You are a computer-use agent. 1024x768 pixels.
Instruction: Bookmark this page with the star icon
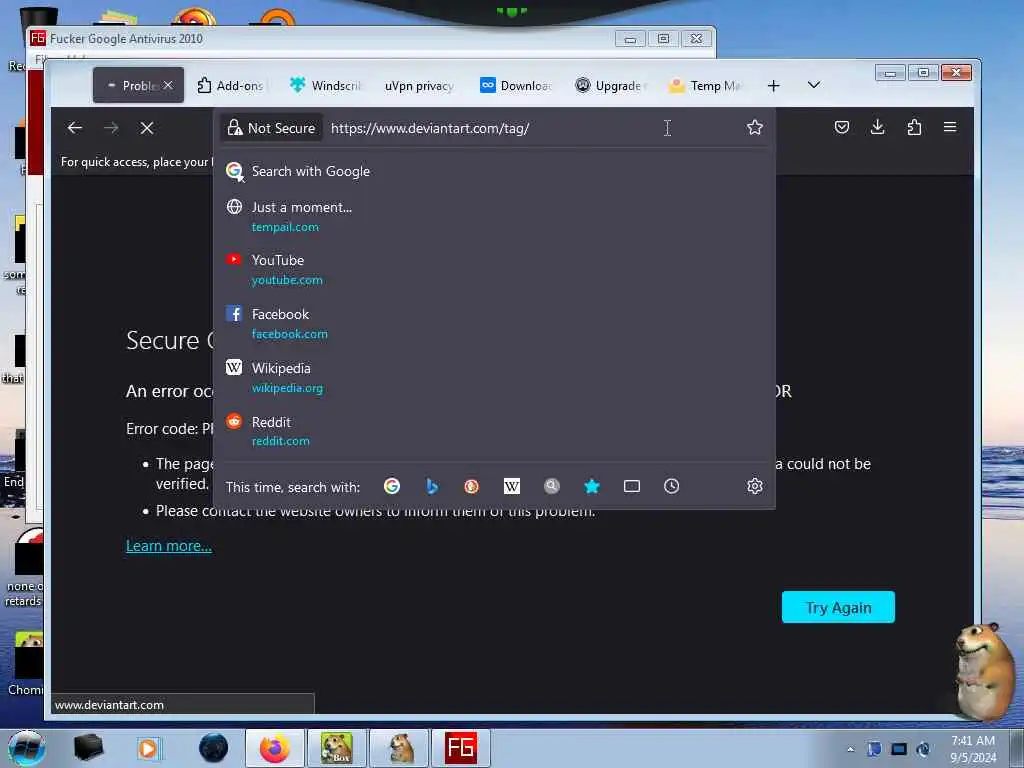(x=755, y=127)
